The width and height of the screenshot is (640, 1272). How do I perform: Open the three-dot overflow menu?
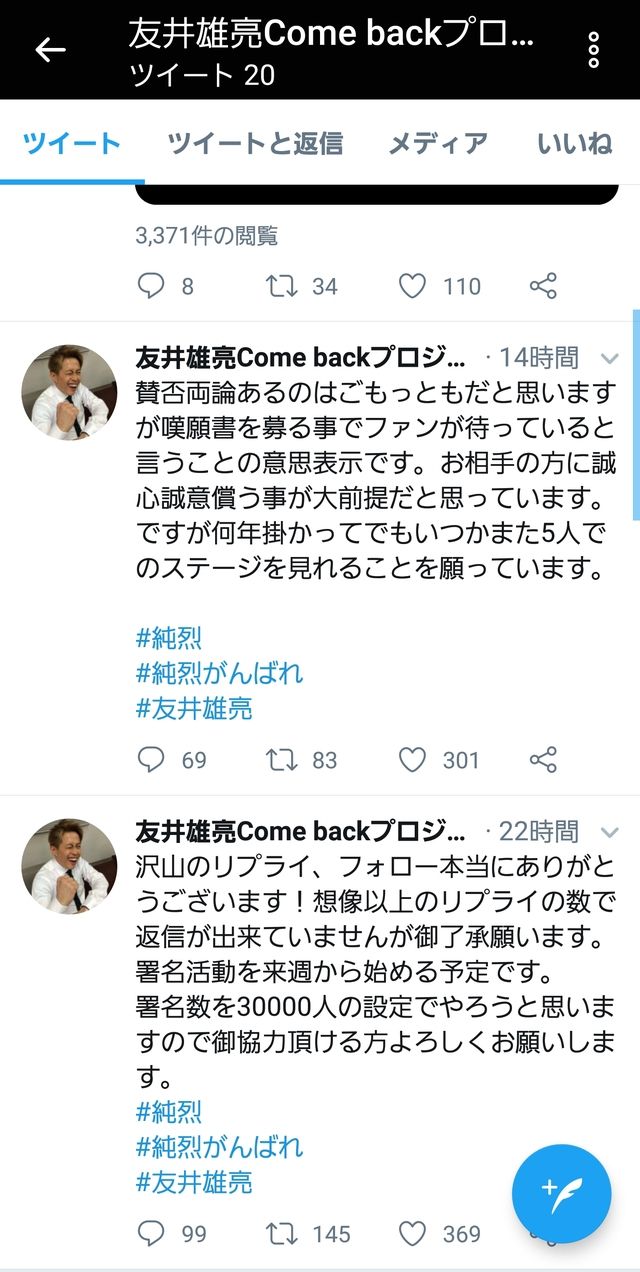pyautogui.click(x=594, y=49)
